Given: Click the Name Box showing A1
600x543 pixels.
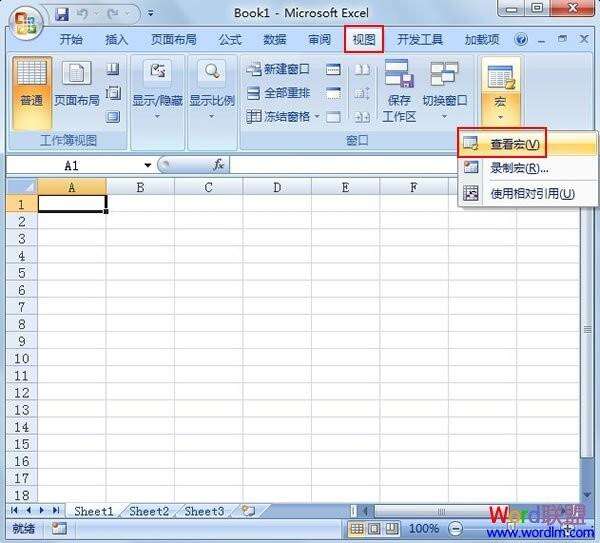Looking at the screenshot, I should coord(73,165).
